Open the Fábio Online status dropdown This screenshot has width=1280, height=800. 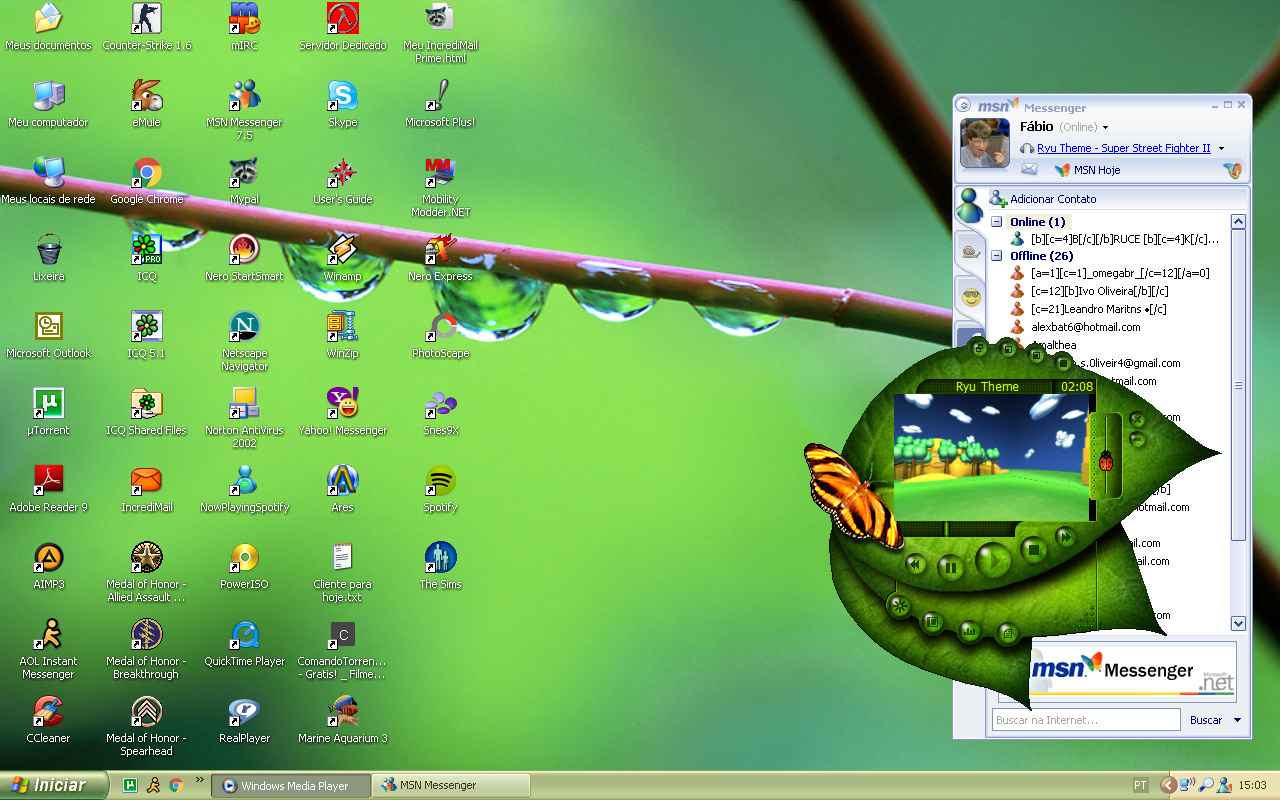coord(1105,128)
